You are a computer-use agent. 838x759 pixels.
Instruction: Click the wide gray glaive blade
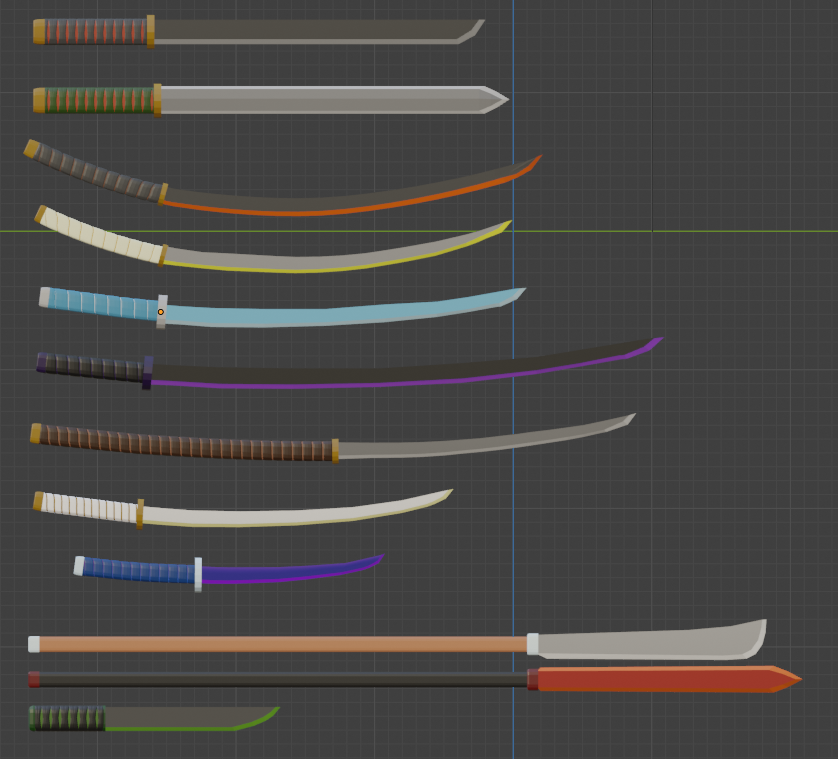click(650, 643)
